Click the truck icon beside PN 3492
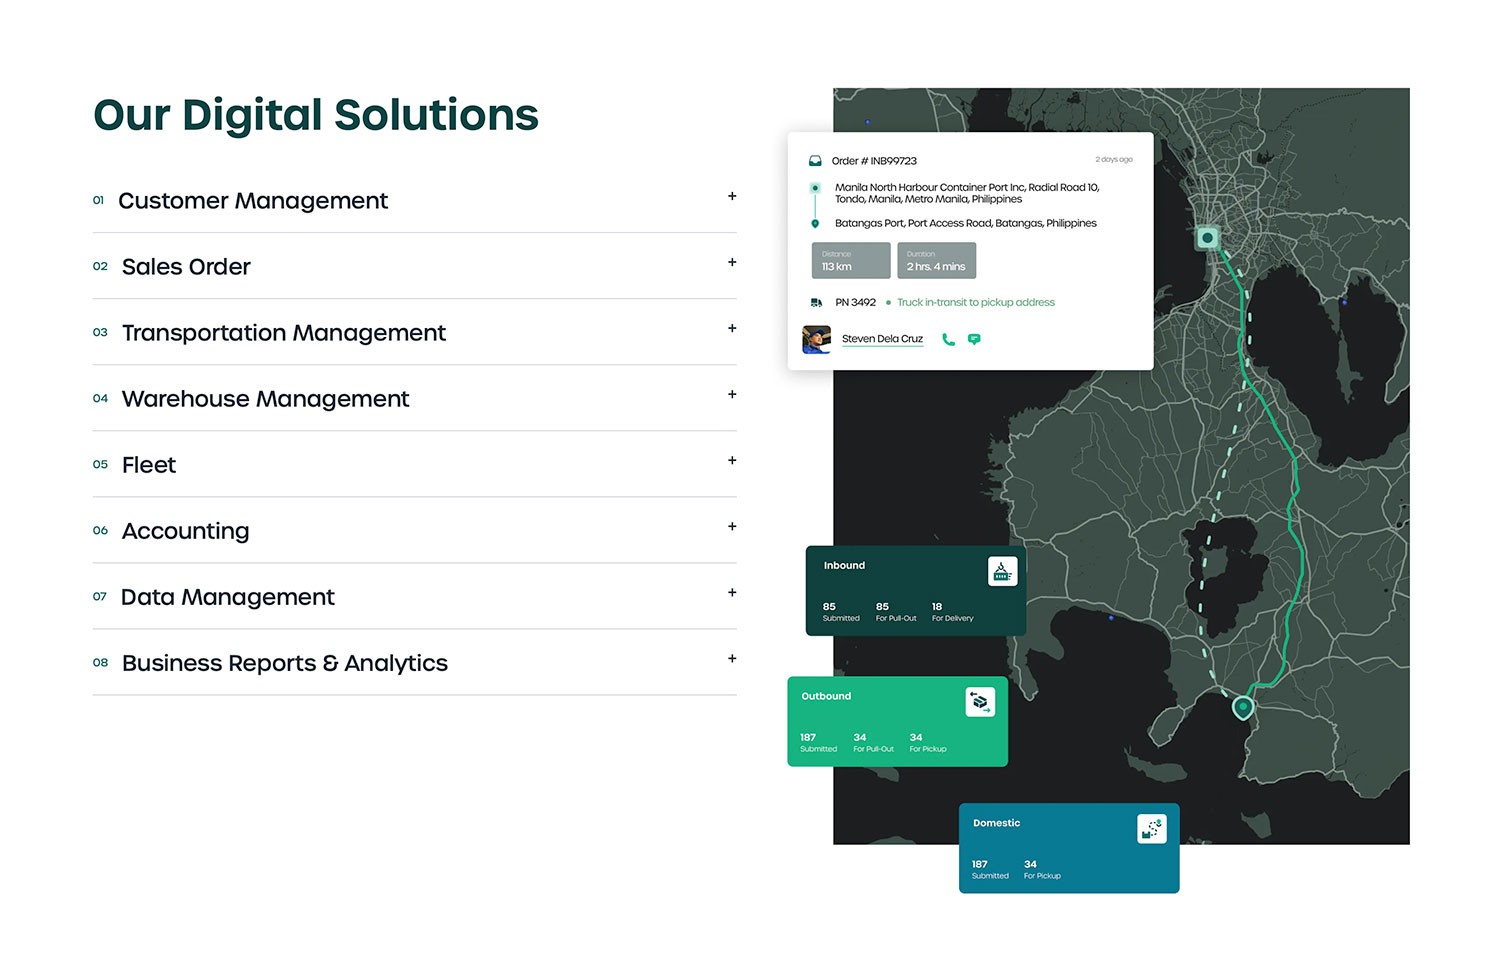The image size is (1500, 961). pyautogui.click(x=816, y=303)
